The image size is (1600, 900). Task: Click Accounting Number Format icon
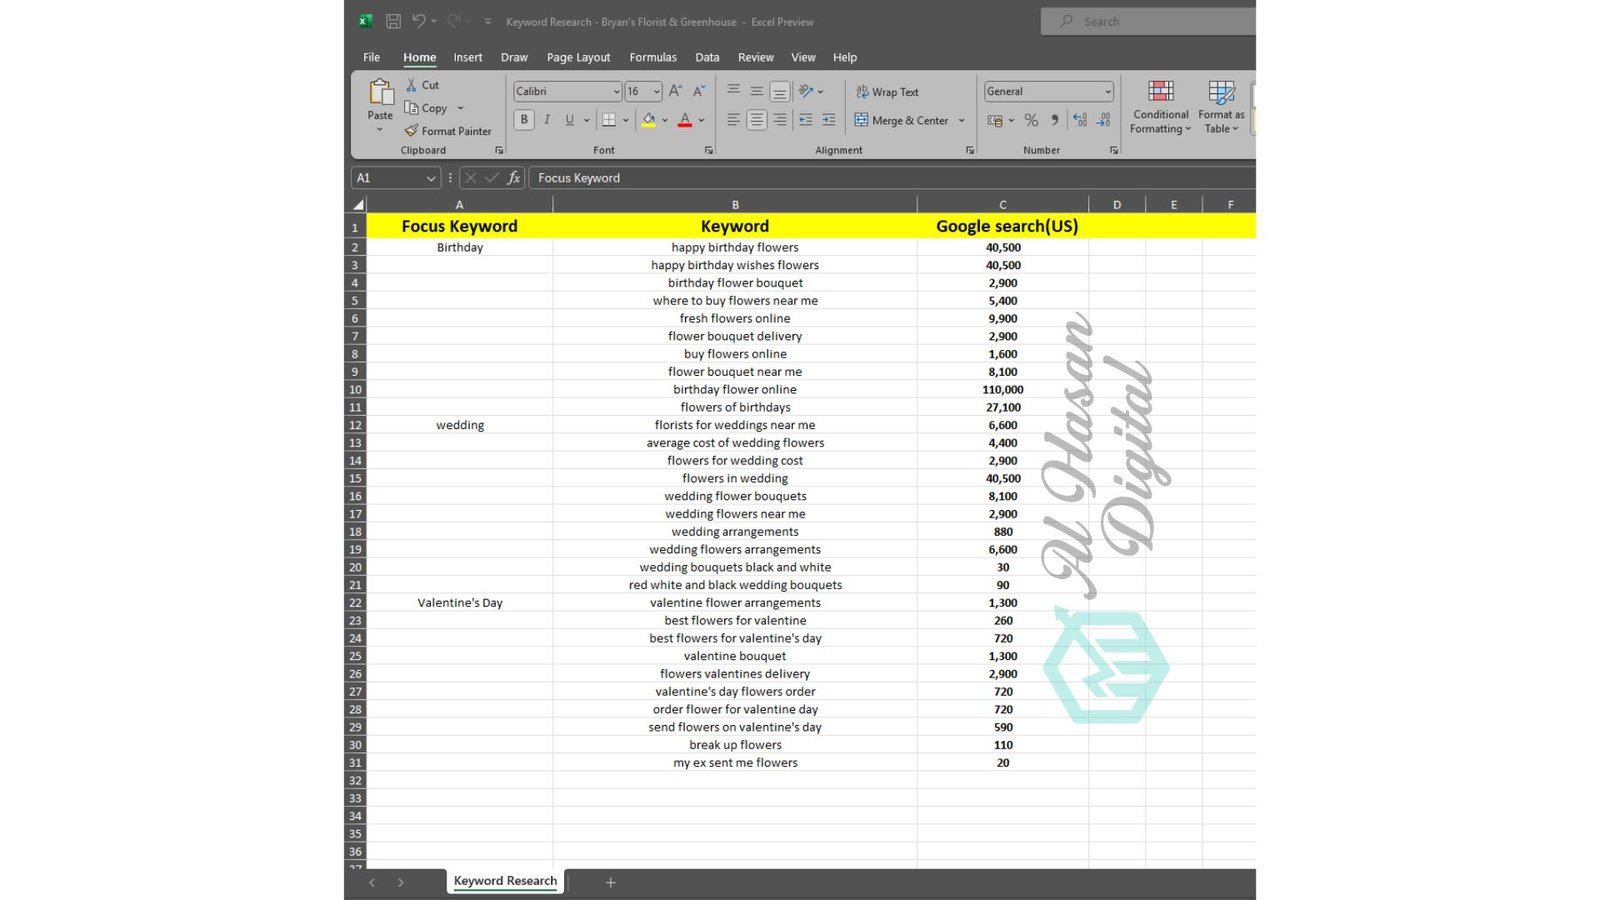click(995, 120)
